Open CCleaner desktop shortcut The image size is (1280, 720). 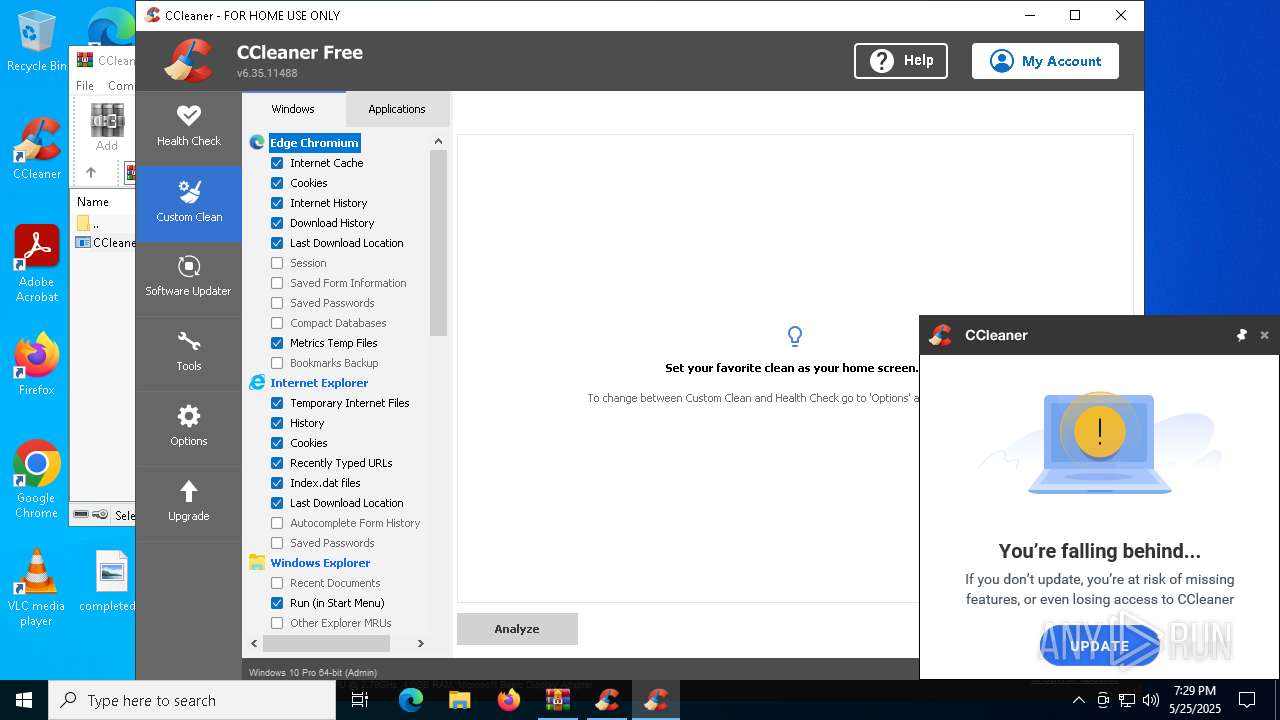37,149
